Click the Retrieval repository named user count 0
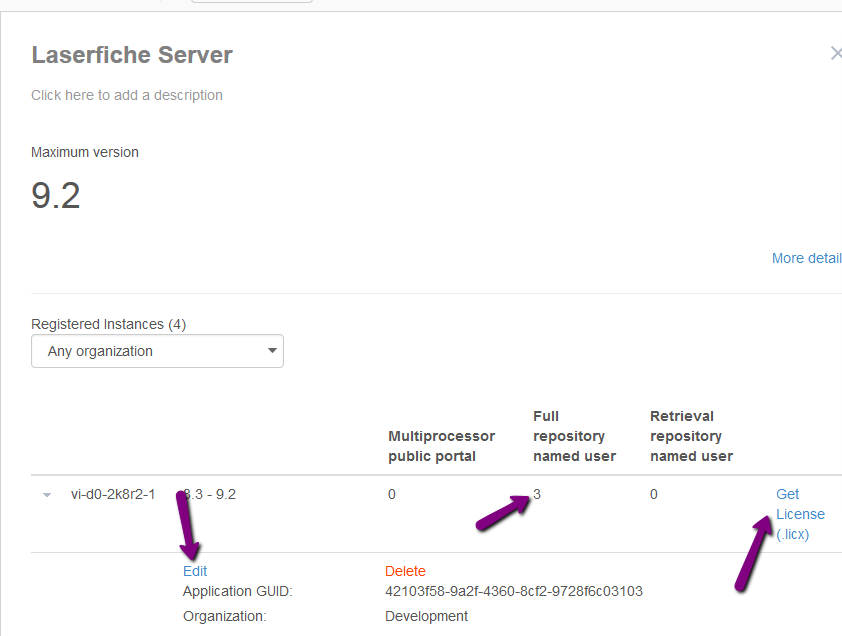The height and width of the screenshot is (636, 842). tap(654, 494)
